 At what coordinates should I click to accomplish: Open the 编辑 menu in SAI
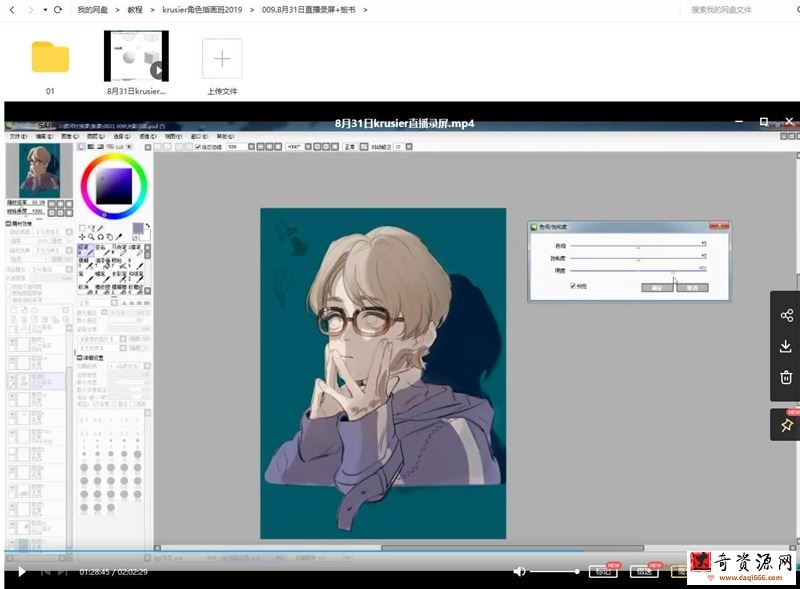point(44,136)
